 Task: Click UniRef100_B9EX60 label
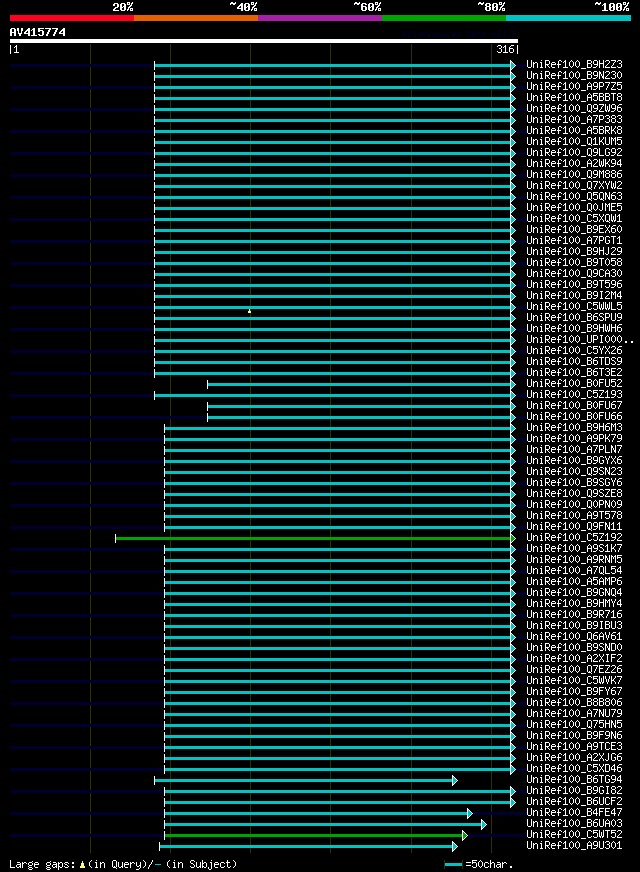574,230
